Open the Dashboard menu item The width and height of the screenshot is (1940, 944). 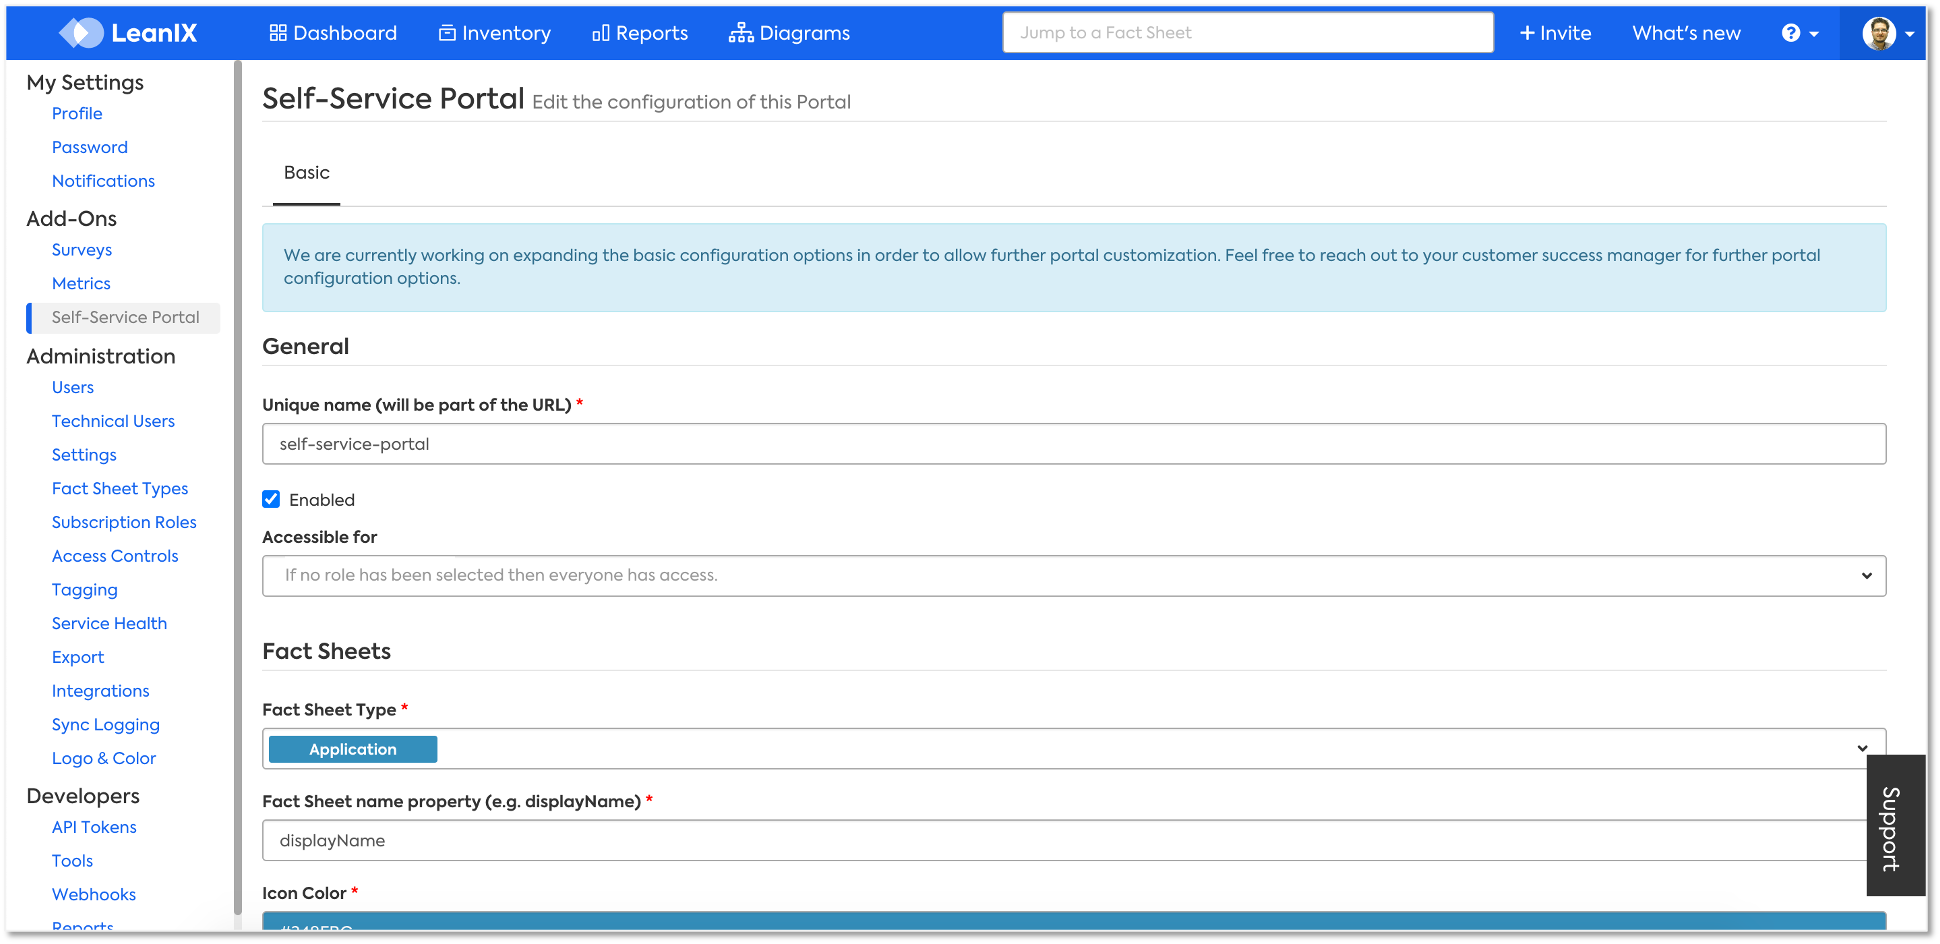tap(333, 33)
